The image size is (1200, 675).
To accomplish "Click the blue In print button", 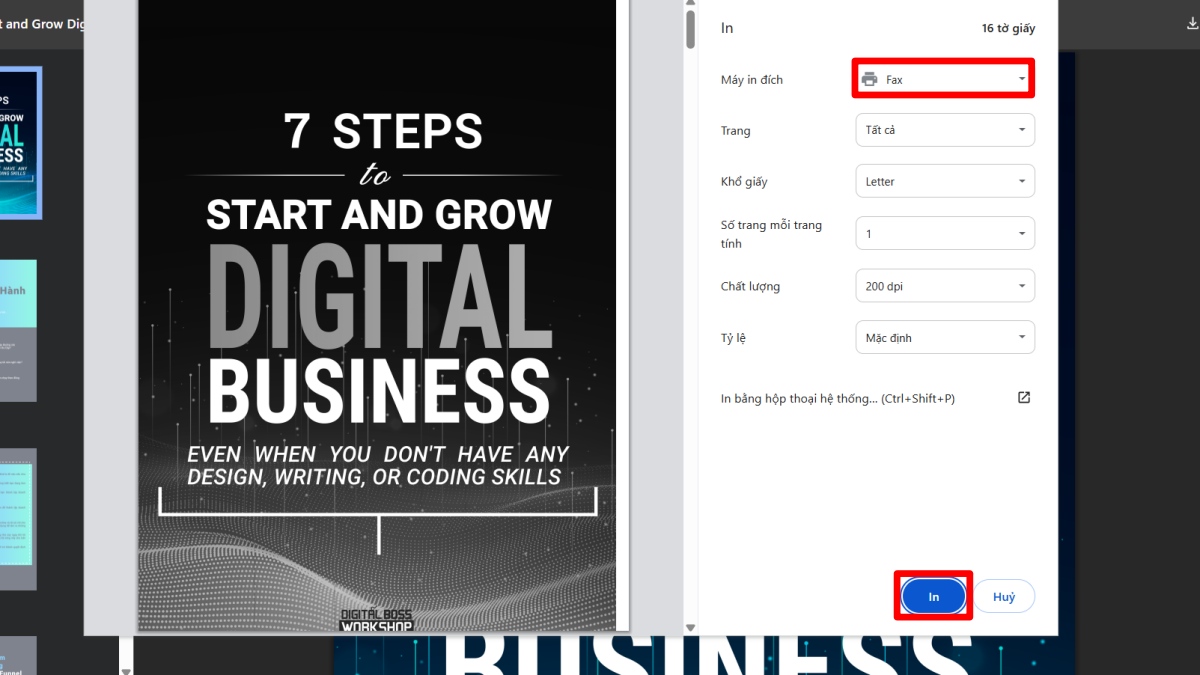I will (x=934, y=597).
